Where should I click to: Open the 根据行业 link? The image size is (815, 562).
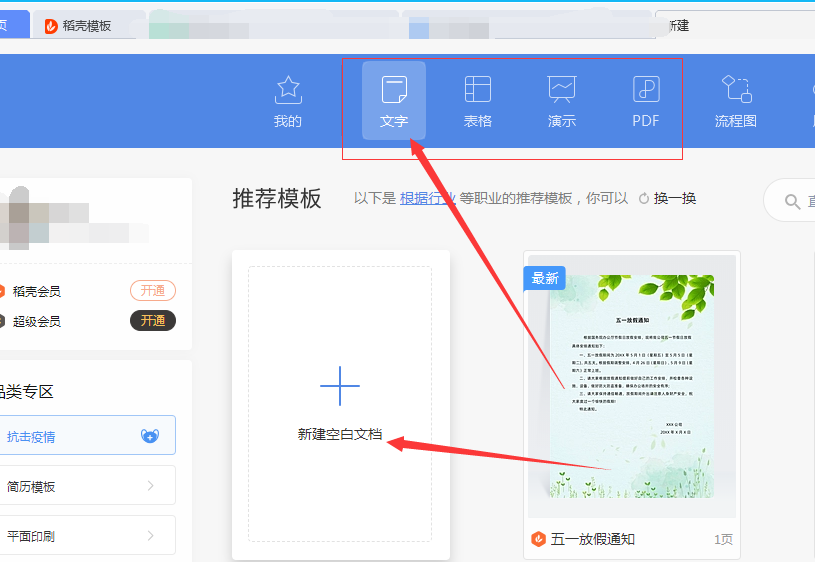pos(427,198)
